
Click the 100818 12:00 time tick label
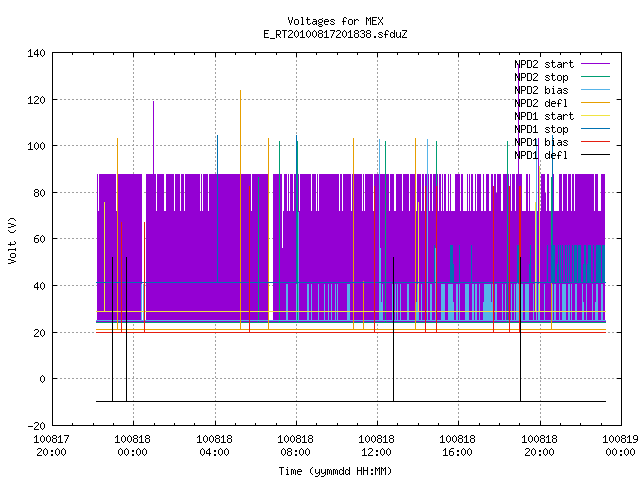point(376,446)
